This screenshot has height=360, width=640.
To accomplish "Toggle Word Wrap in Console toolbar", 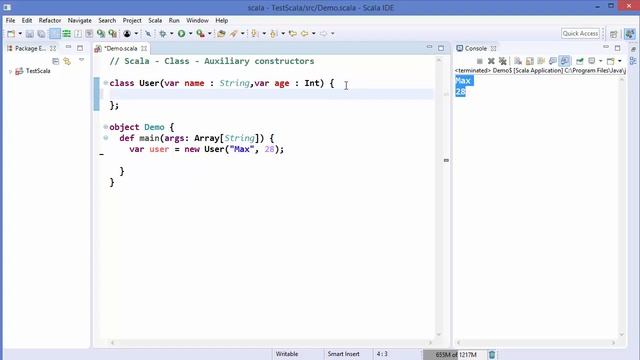I will click(541, 61).
